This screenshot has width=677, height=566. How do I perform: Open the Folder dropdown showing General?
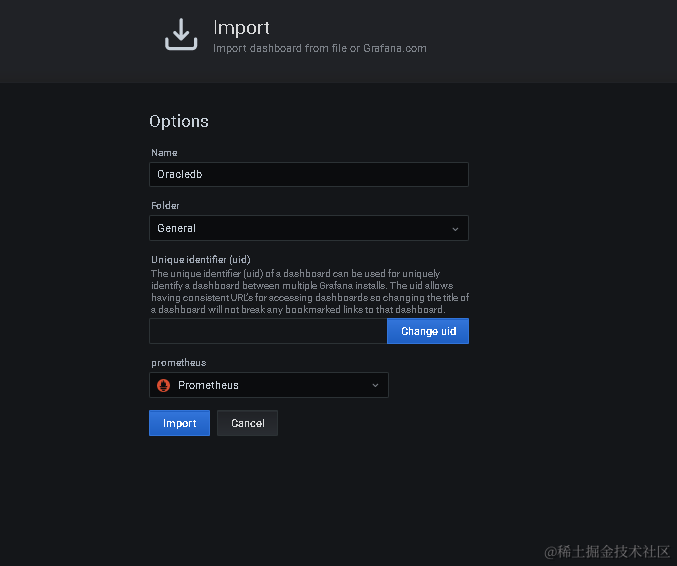tap(309, 228)
